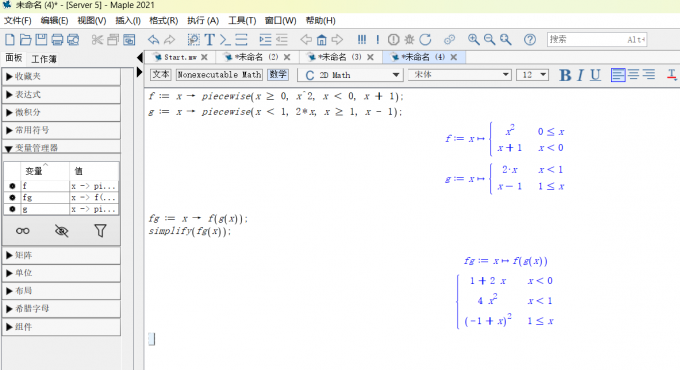
Task: Execute selection with the single exclamation icon
Action: [x=378, y=40]
